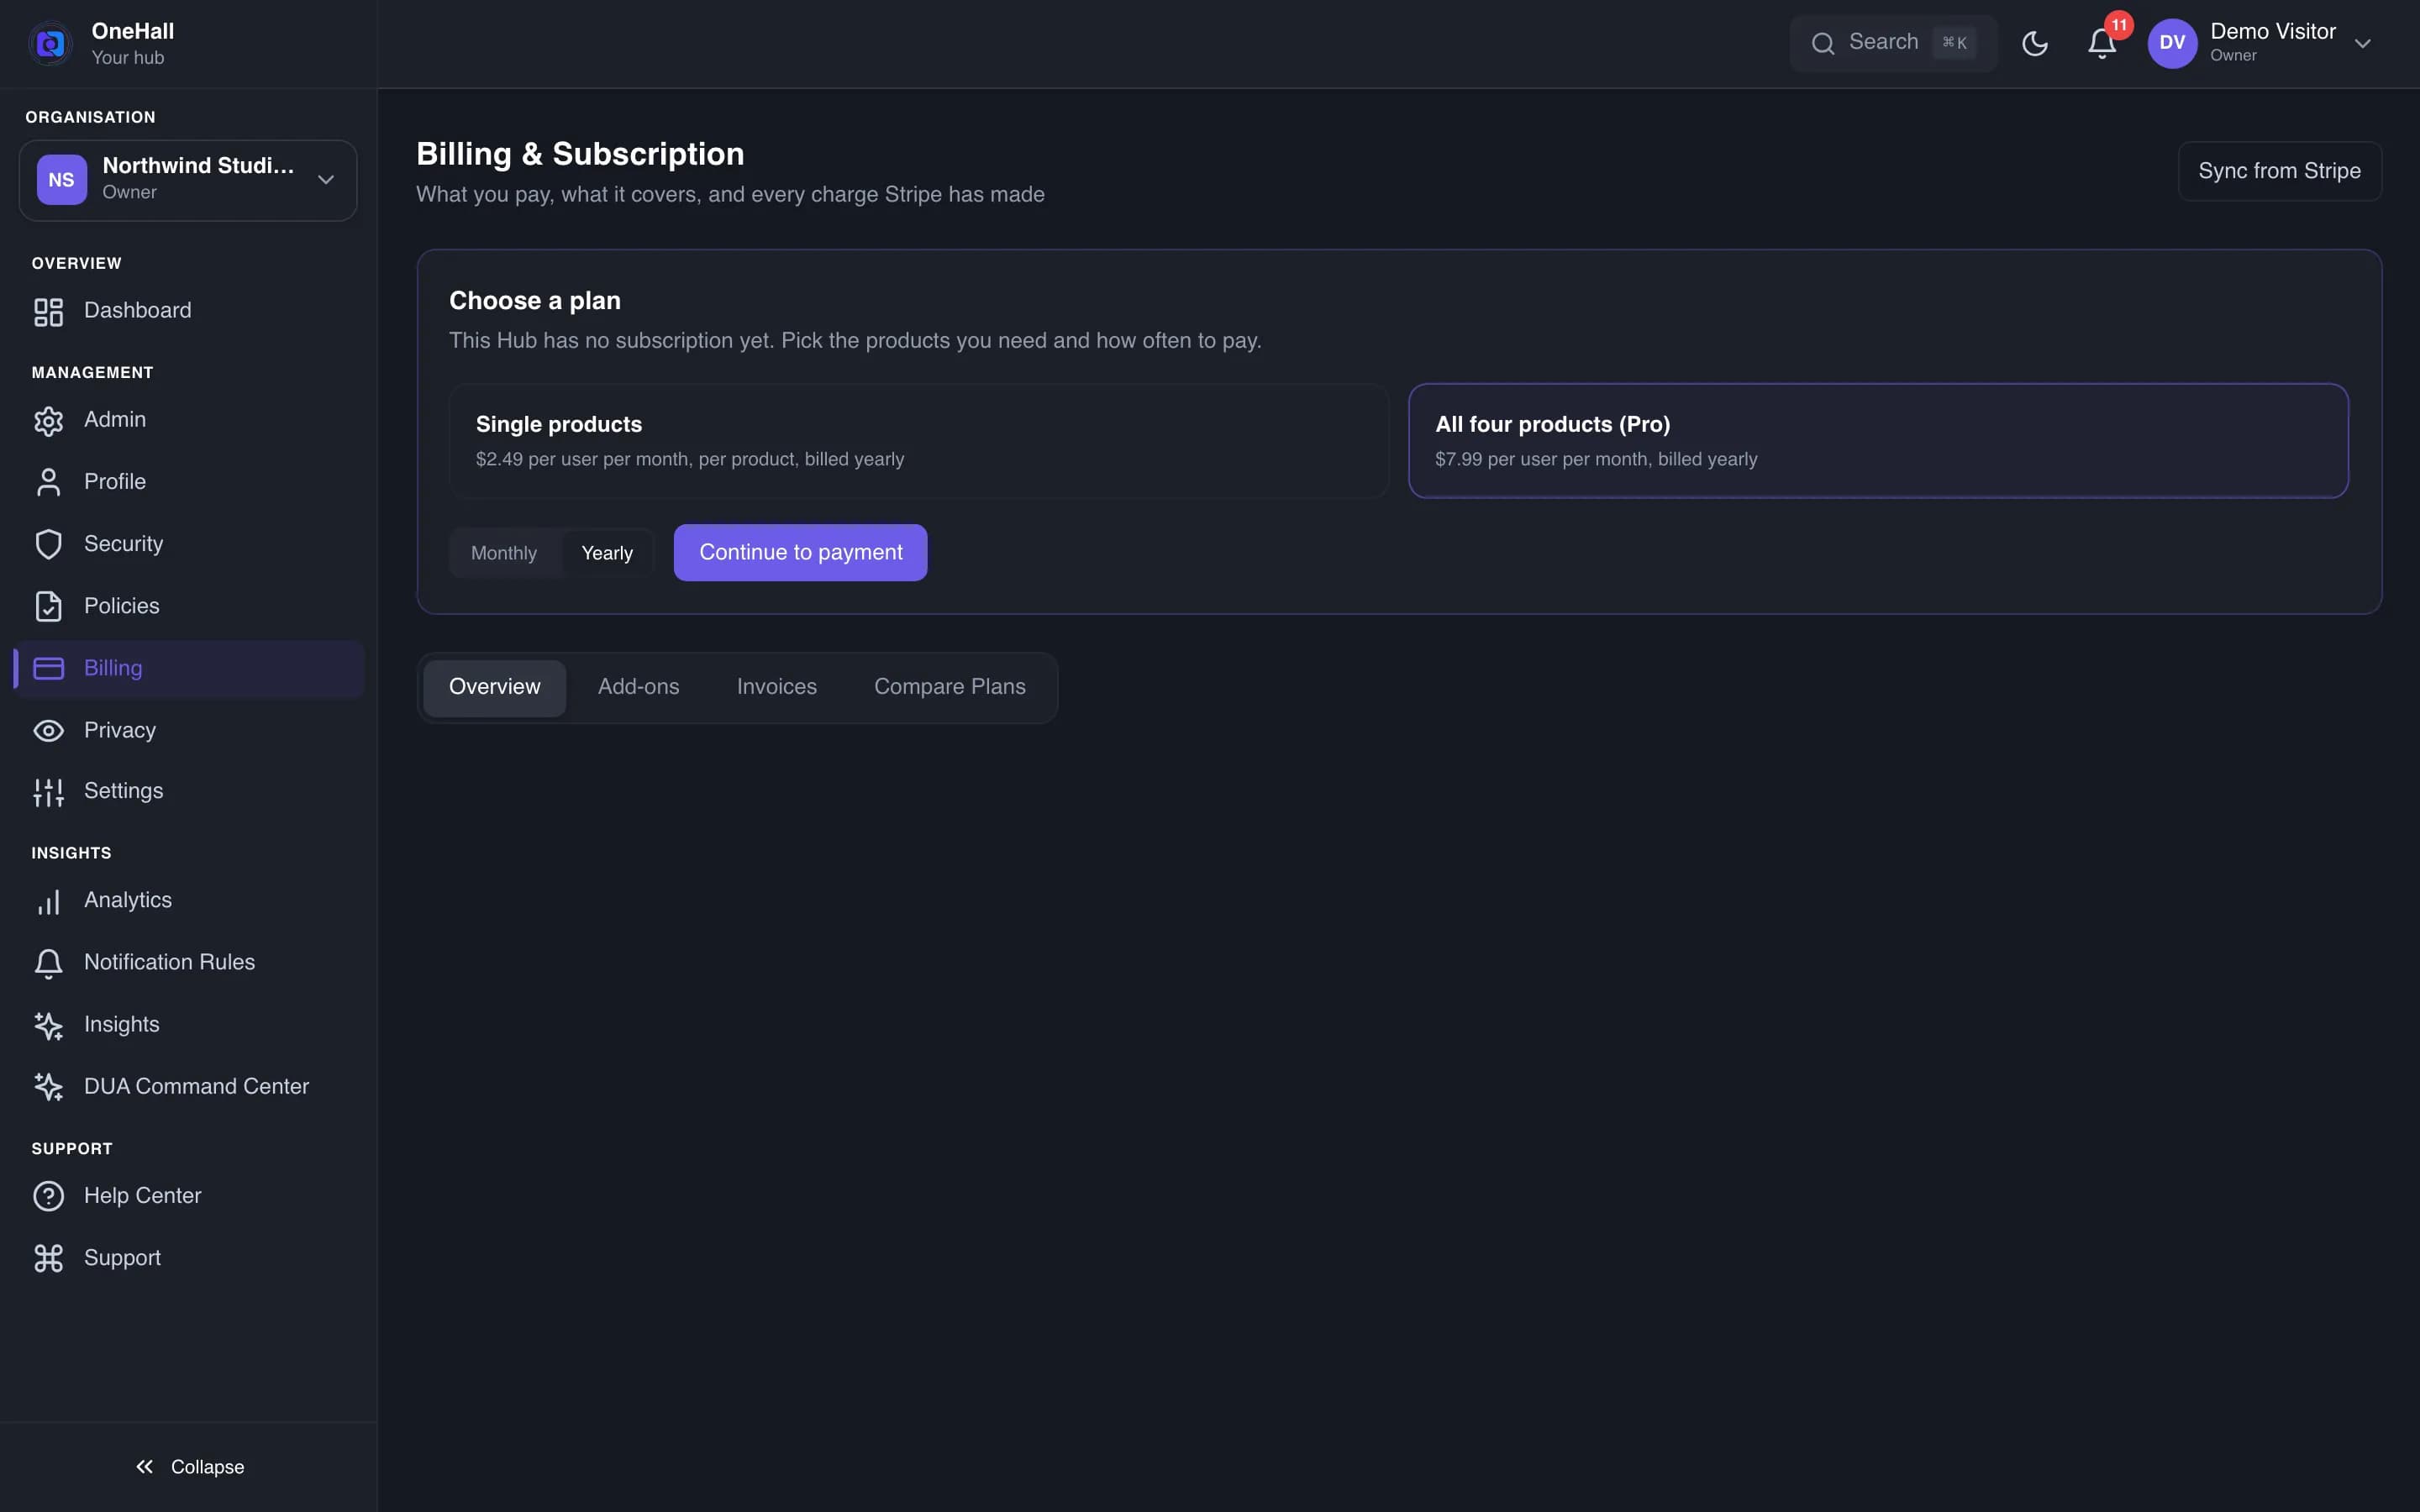Open the Add-ons tab

[638, 687]
